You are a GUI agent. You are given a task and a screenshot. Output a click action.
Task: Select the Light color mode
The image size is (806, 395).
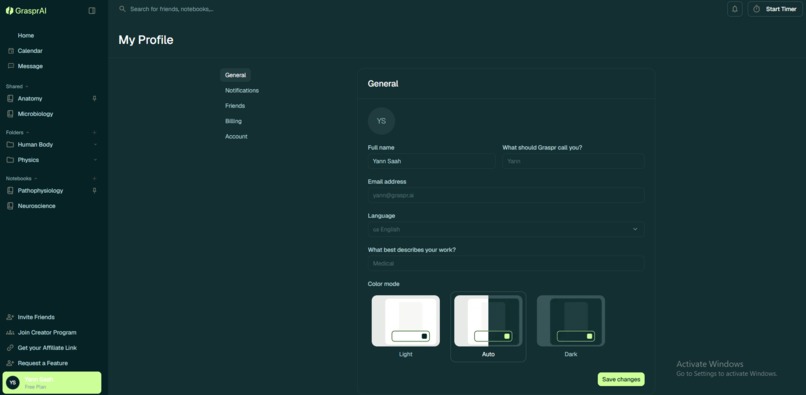(x=406, y=321)
